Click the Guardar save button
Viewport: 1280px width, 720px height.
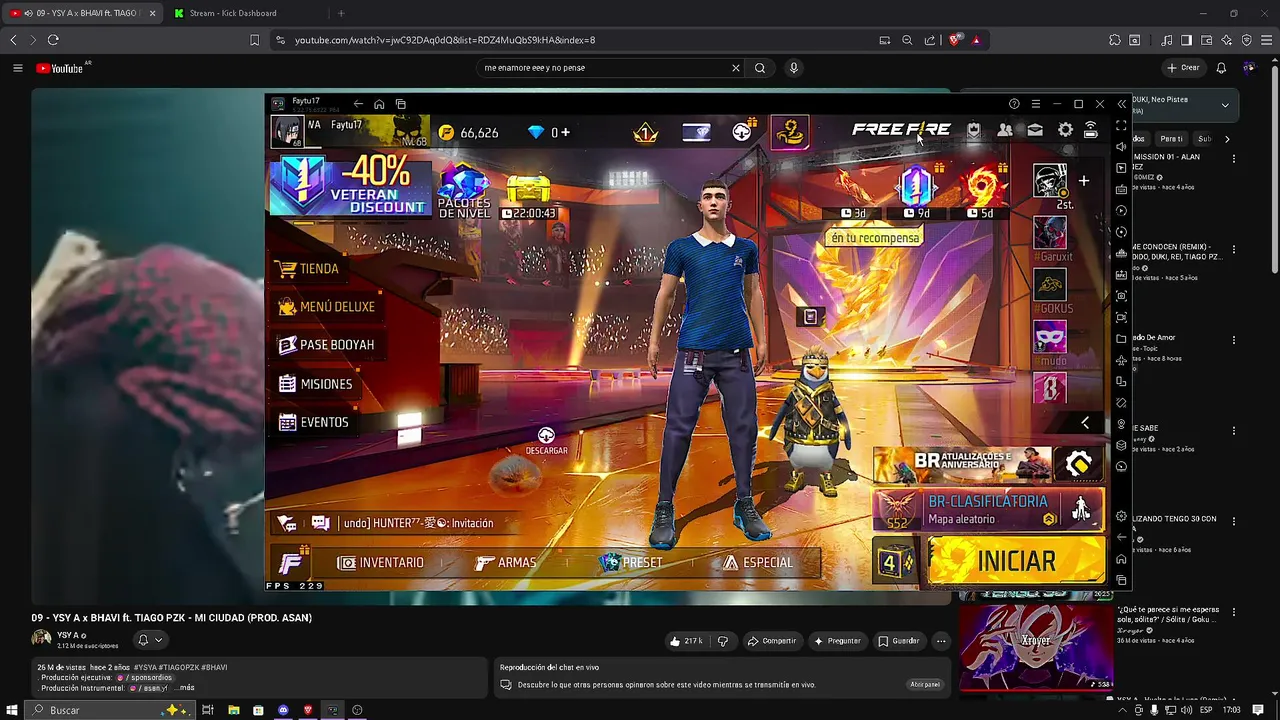click(898, 641)
